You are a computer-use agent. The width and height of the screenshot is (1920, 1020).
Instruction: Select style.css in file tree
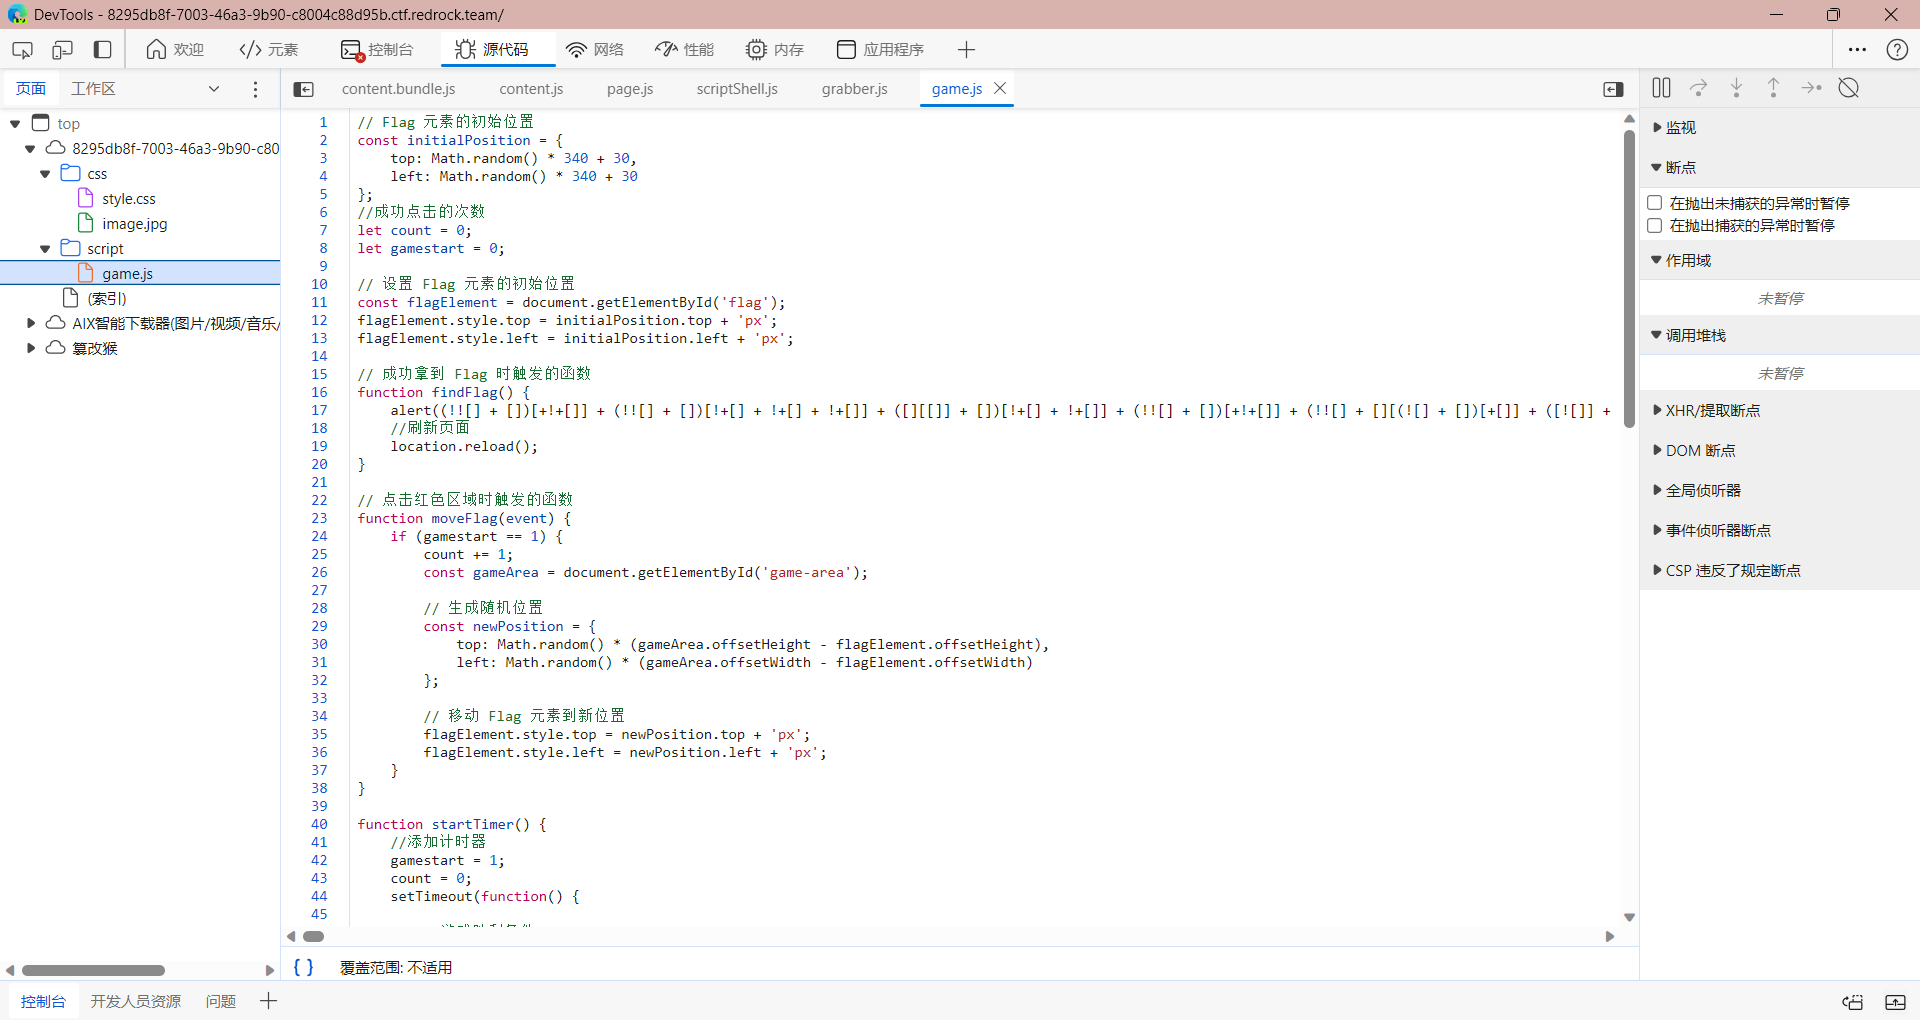tap(128, 199)
